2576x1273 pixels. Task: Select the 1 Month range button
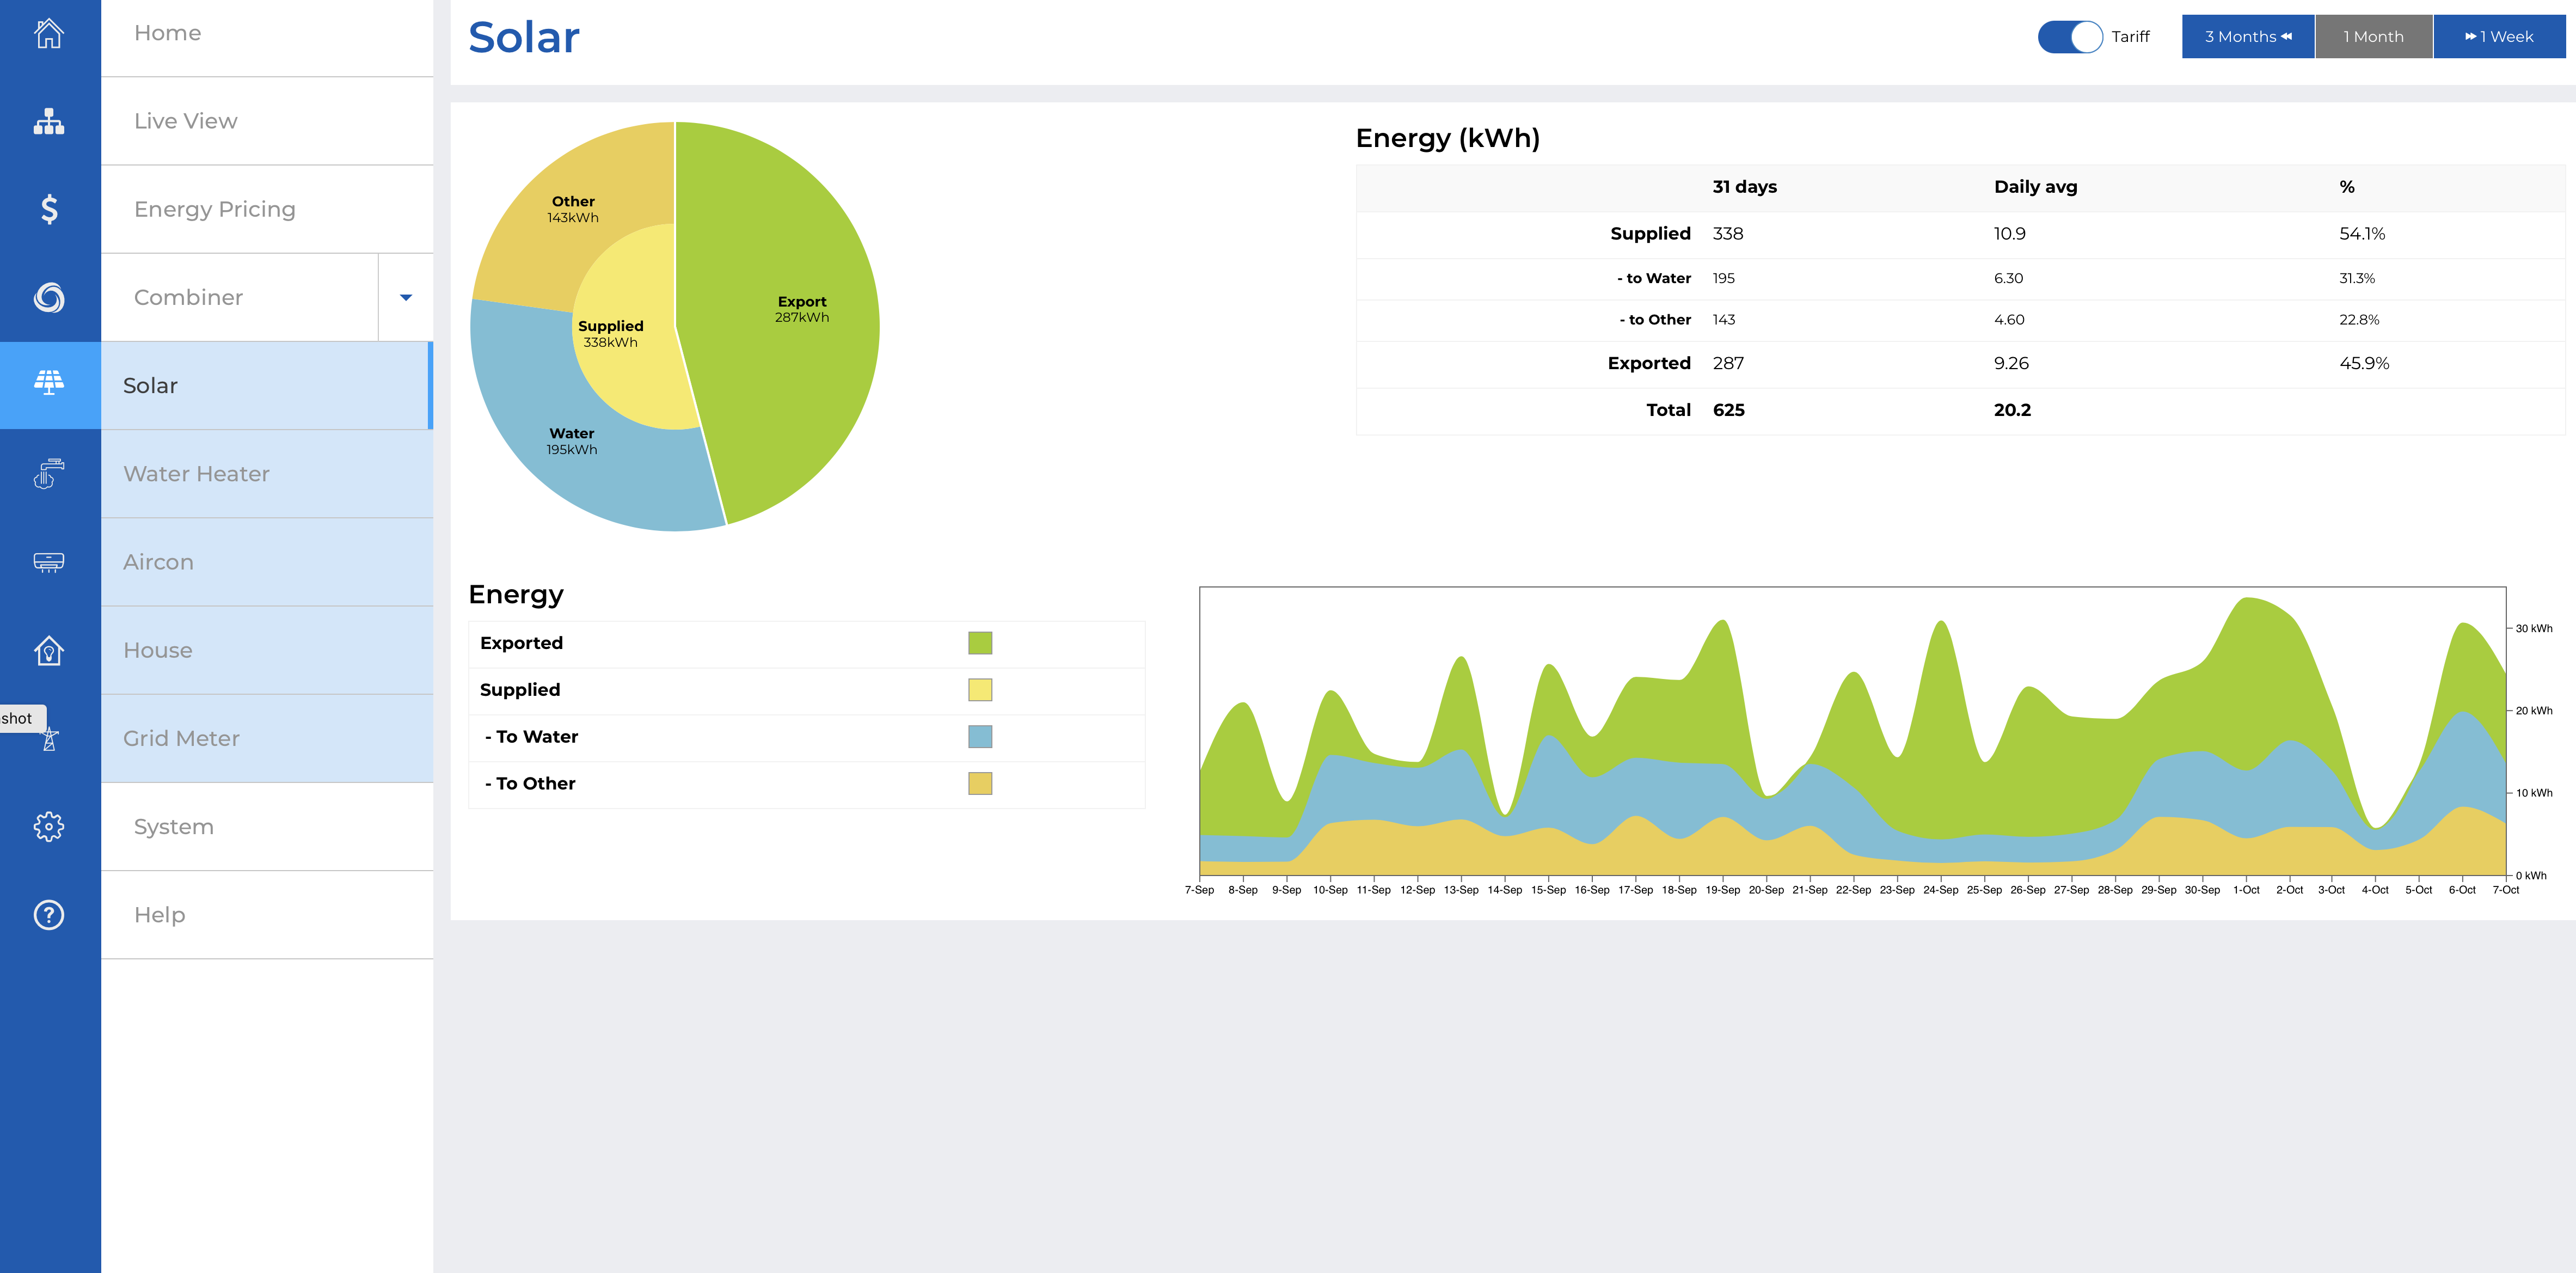click(2373, 37)
